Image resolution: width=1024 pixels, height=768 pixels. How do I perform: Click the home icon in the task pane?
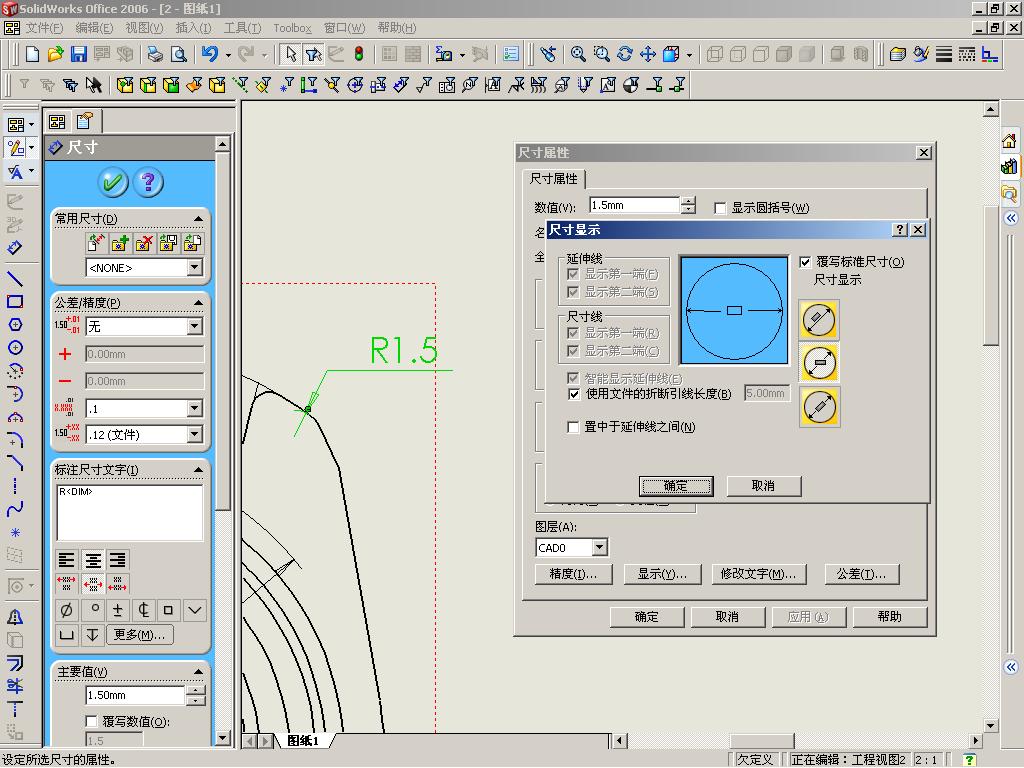pyautogui.click(x=1009, y=140)
